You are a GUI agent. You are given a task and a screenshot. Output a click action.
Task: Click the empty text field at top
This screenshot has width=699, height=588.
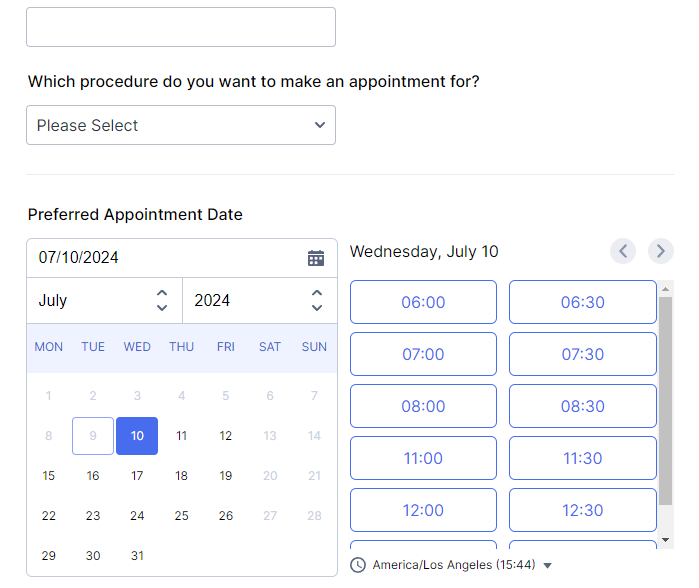181,27
